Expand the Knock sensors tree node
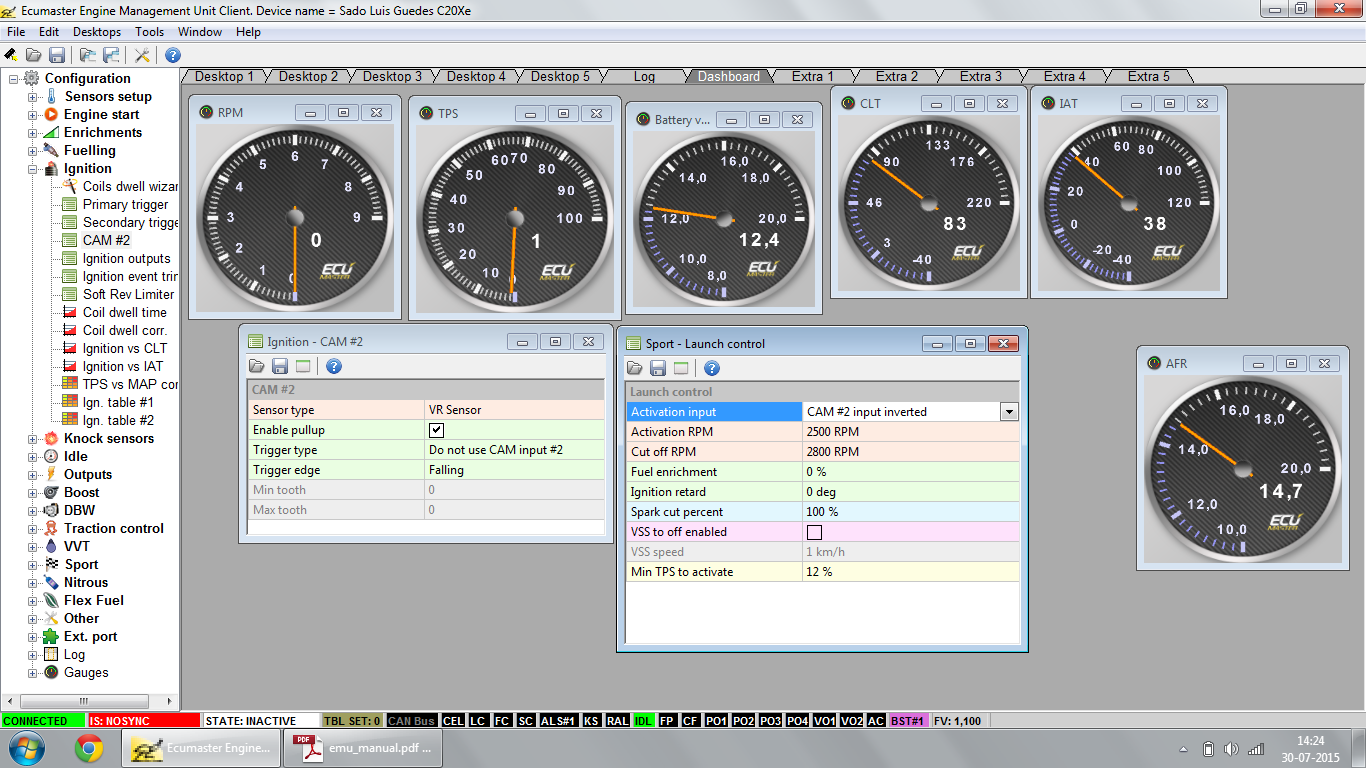The image size is (1366, 768). click(33, 439)
